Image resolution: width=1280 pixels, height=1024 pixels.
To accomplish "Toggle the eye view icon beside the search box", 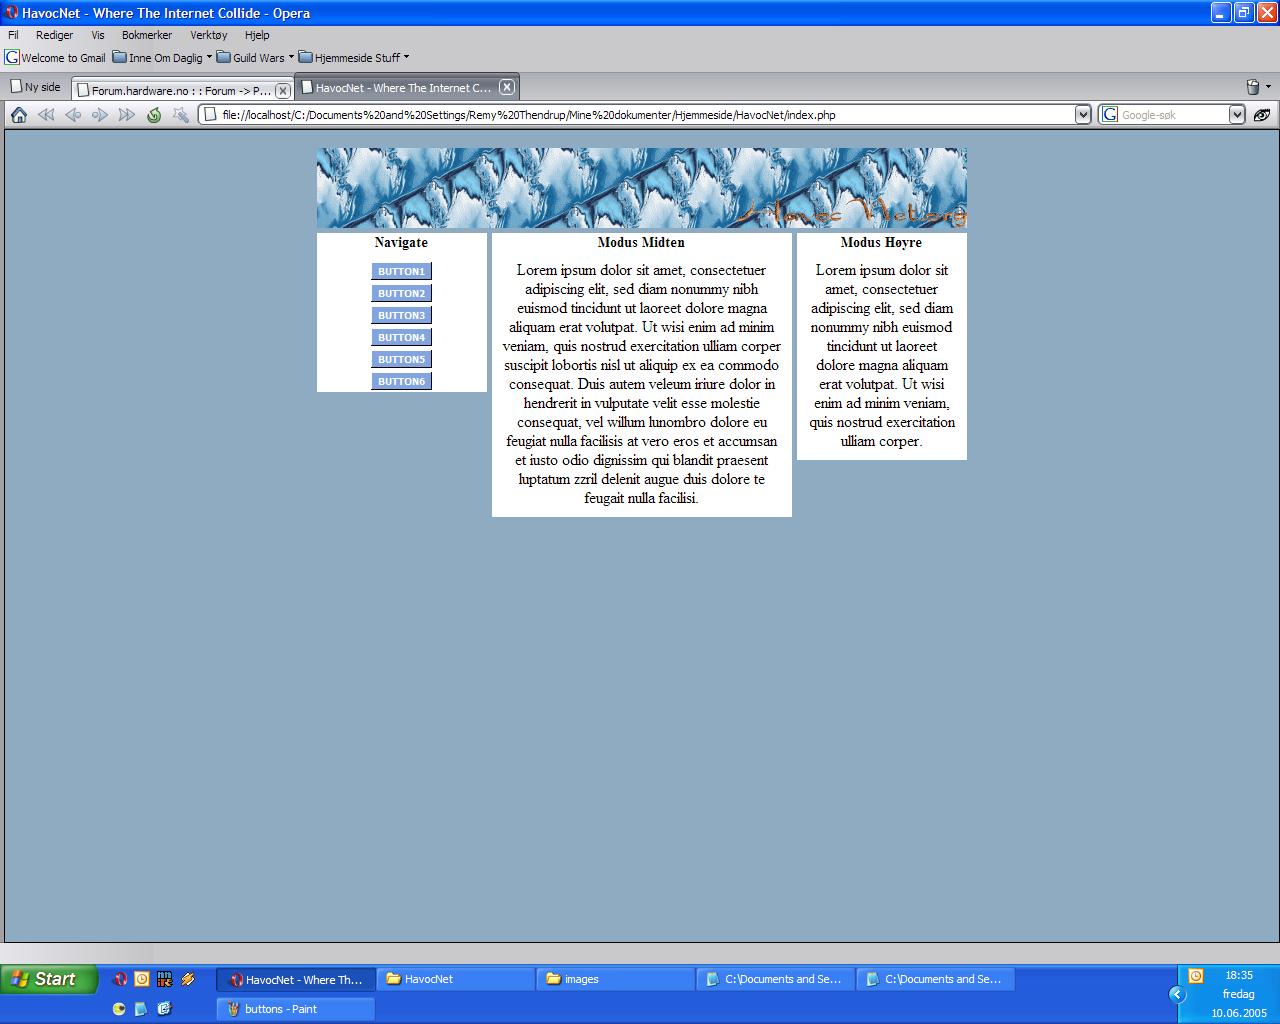I will tap(1262, 115).
